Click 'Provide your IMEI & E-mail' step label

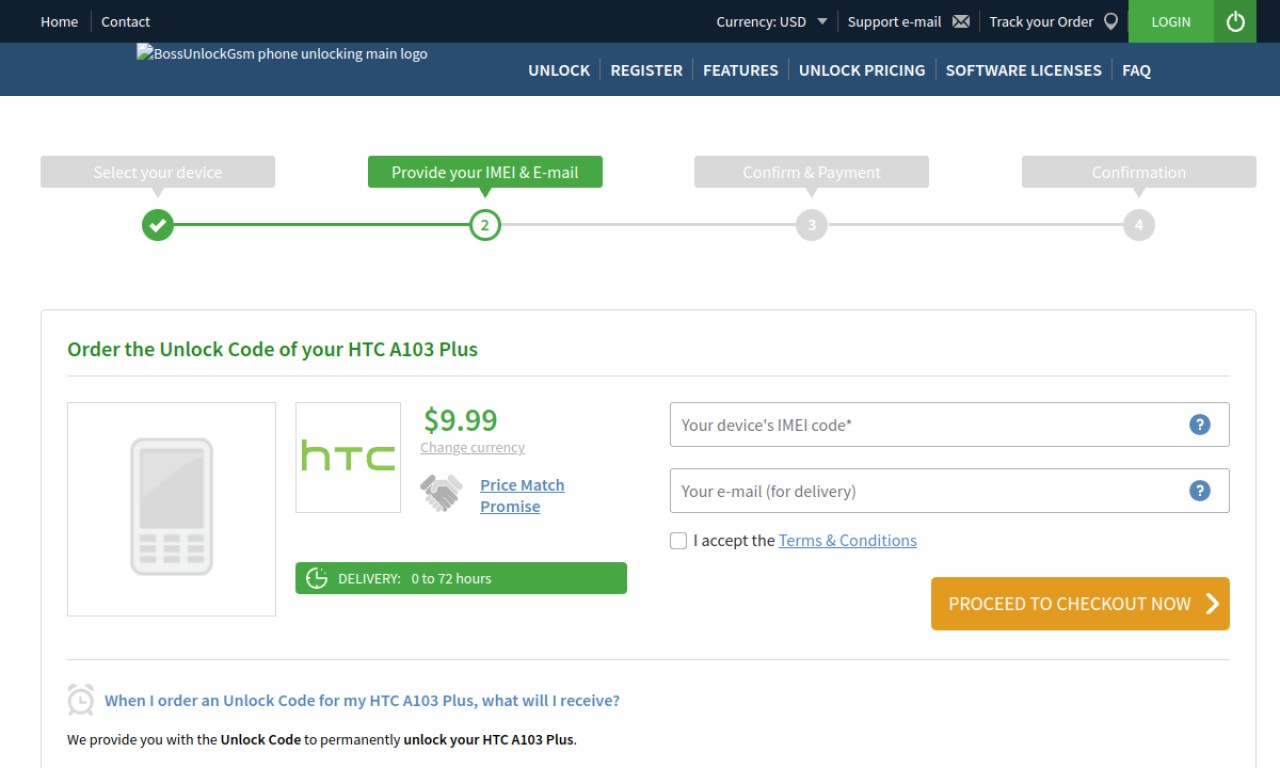coord(485,172)
